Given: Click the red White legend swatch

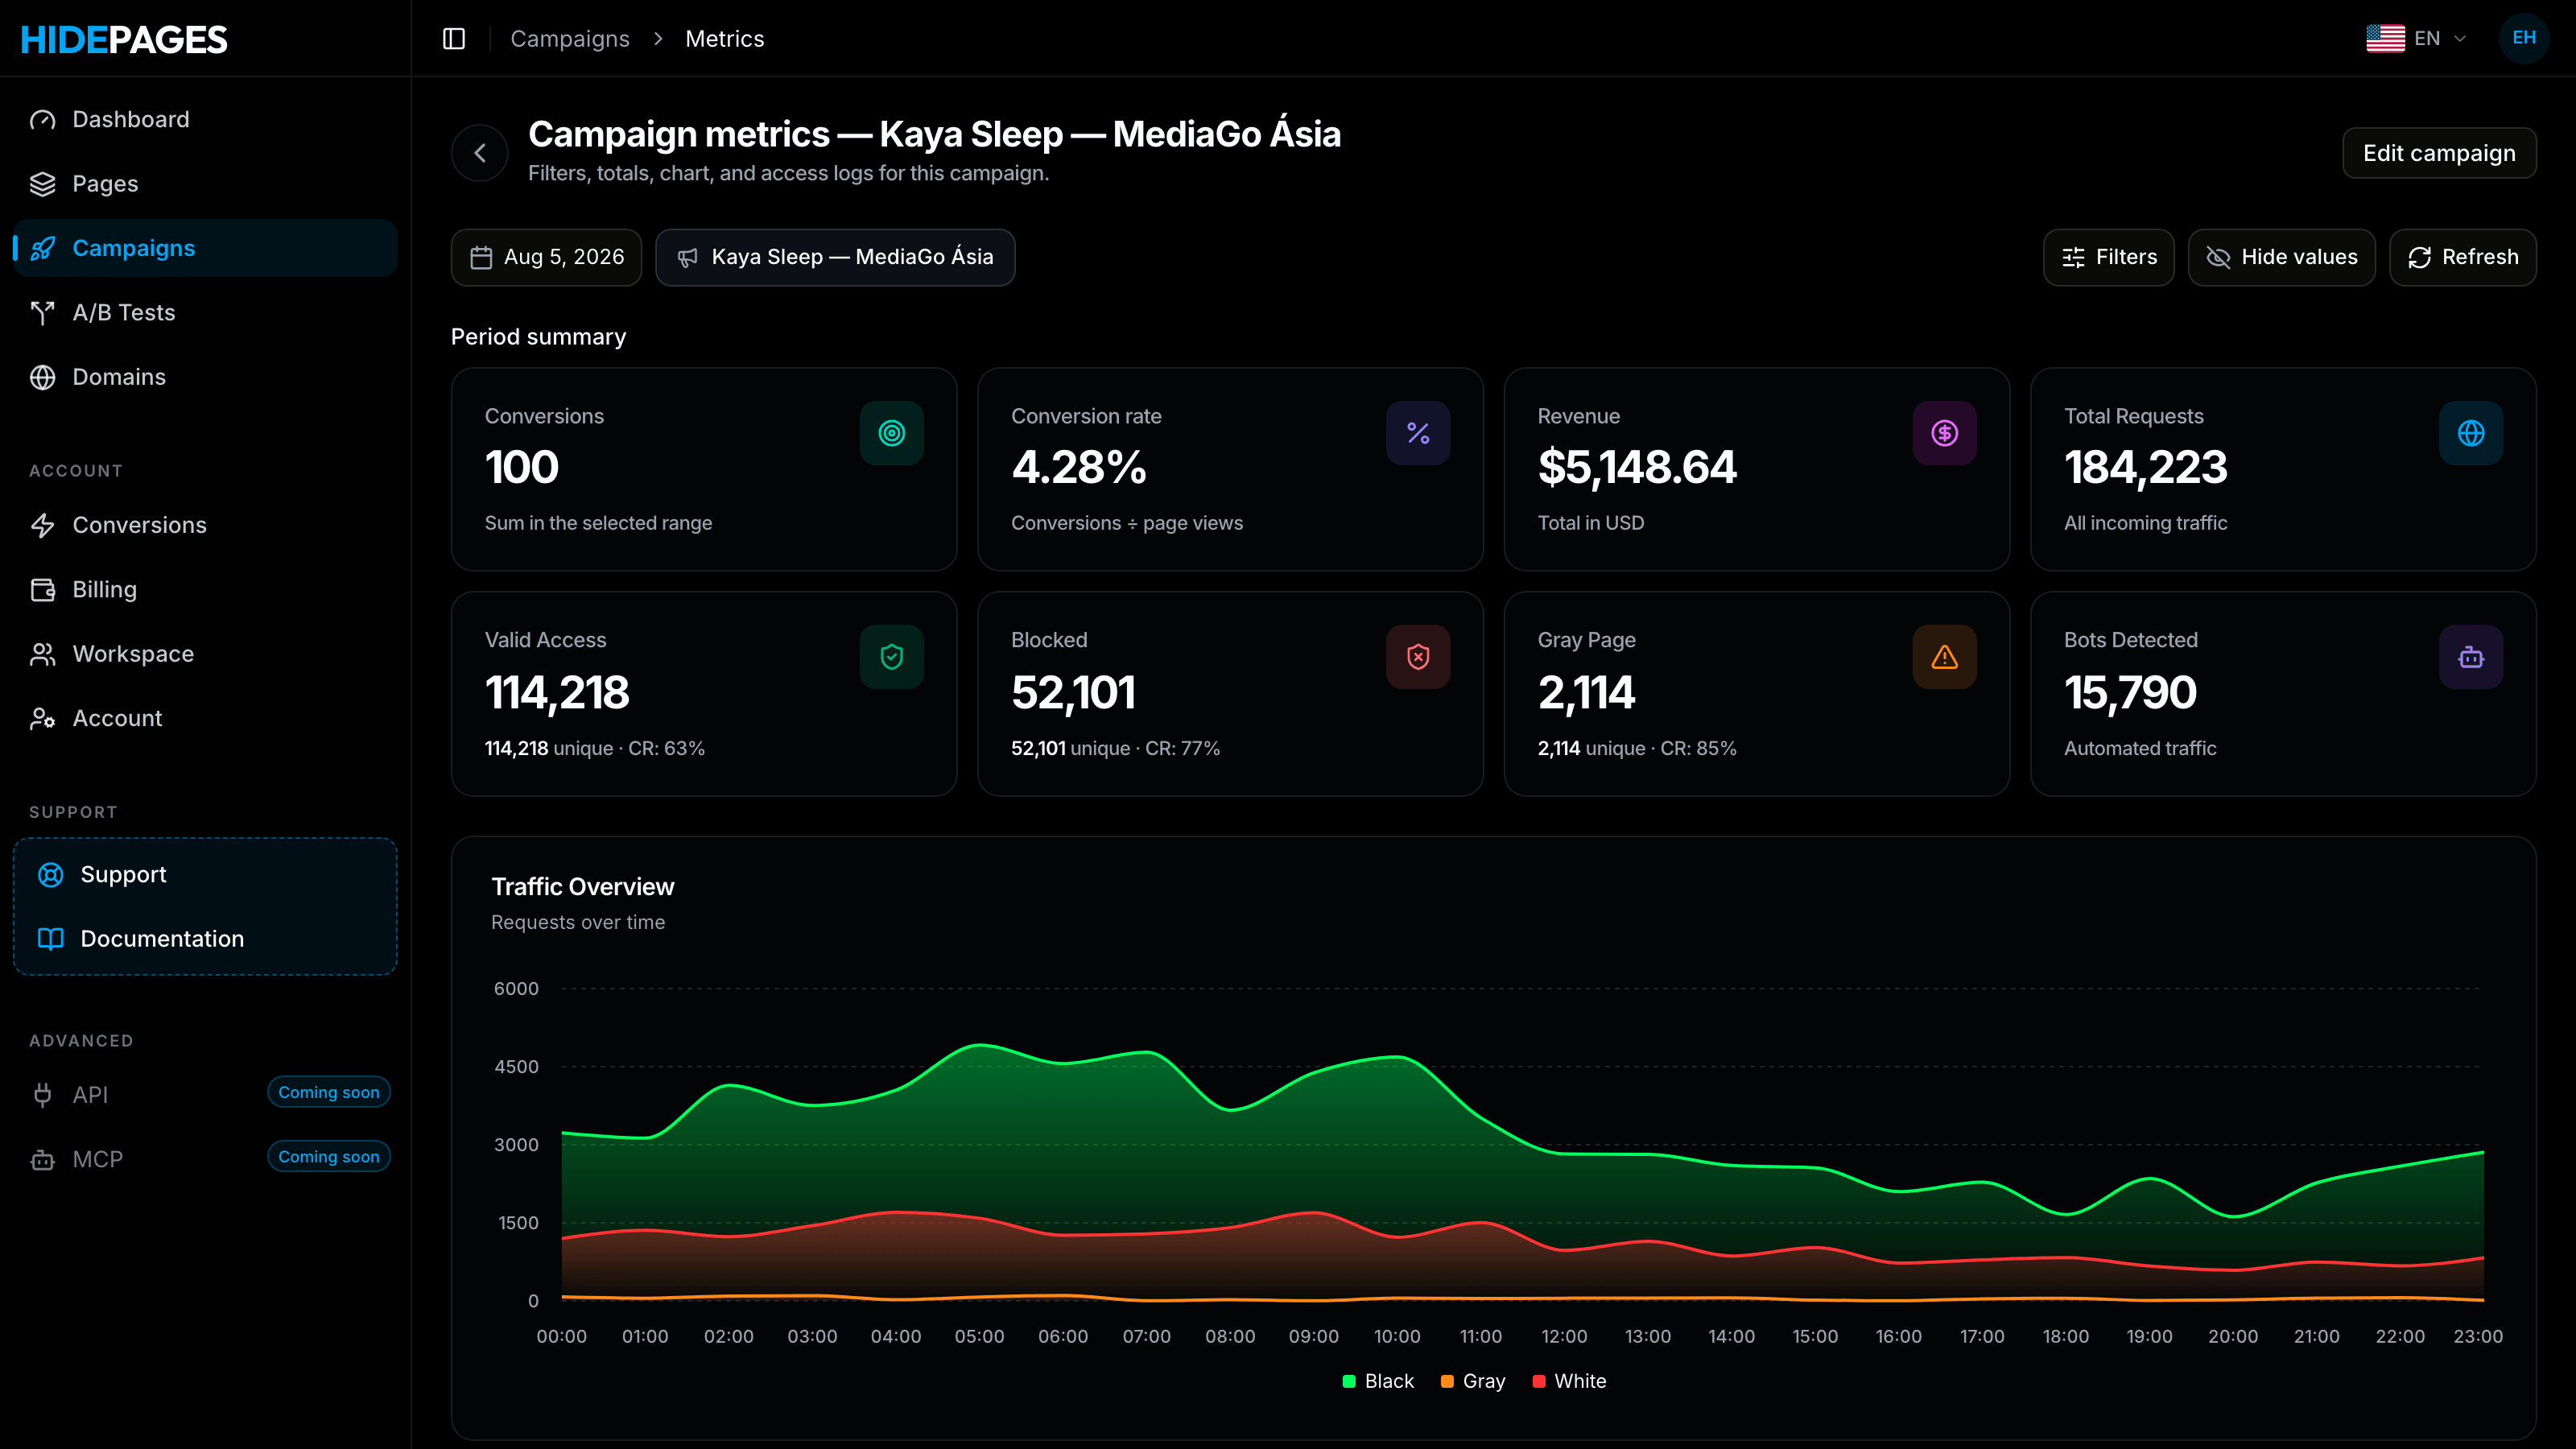Looking at the screenshot, I should (x=1539, y=1382).
